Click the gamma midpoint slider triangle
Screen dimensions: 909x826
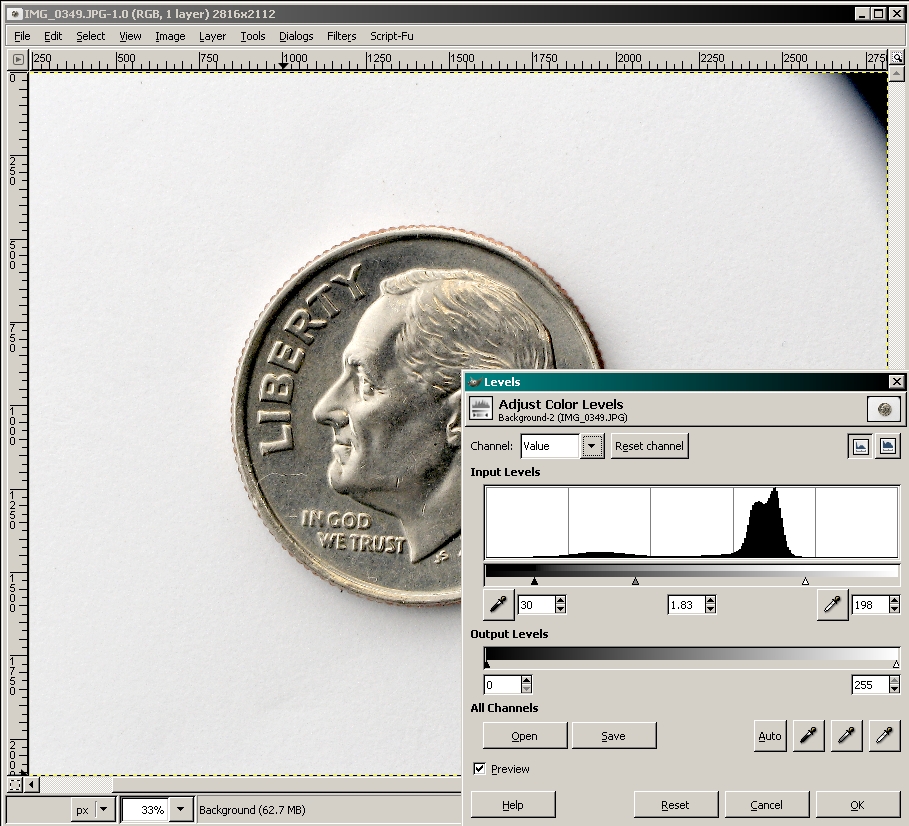click(x=635, y=581)
